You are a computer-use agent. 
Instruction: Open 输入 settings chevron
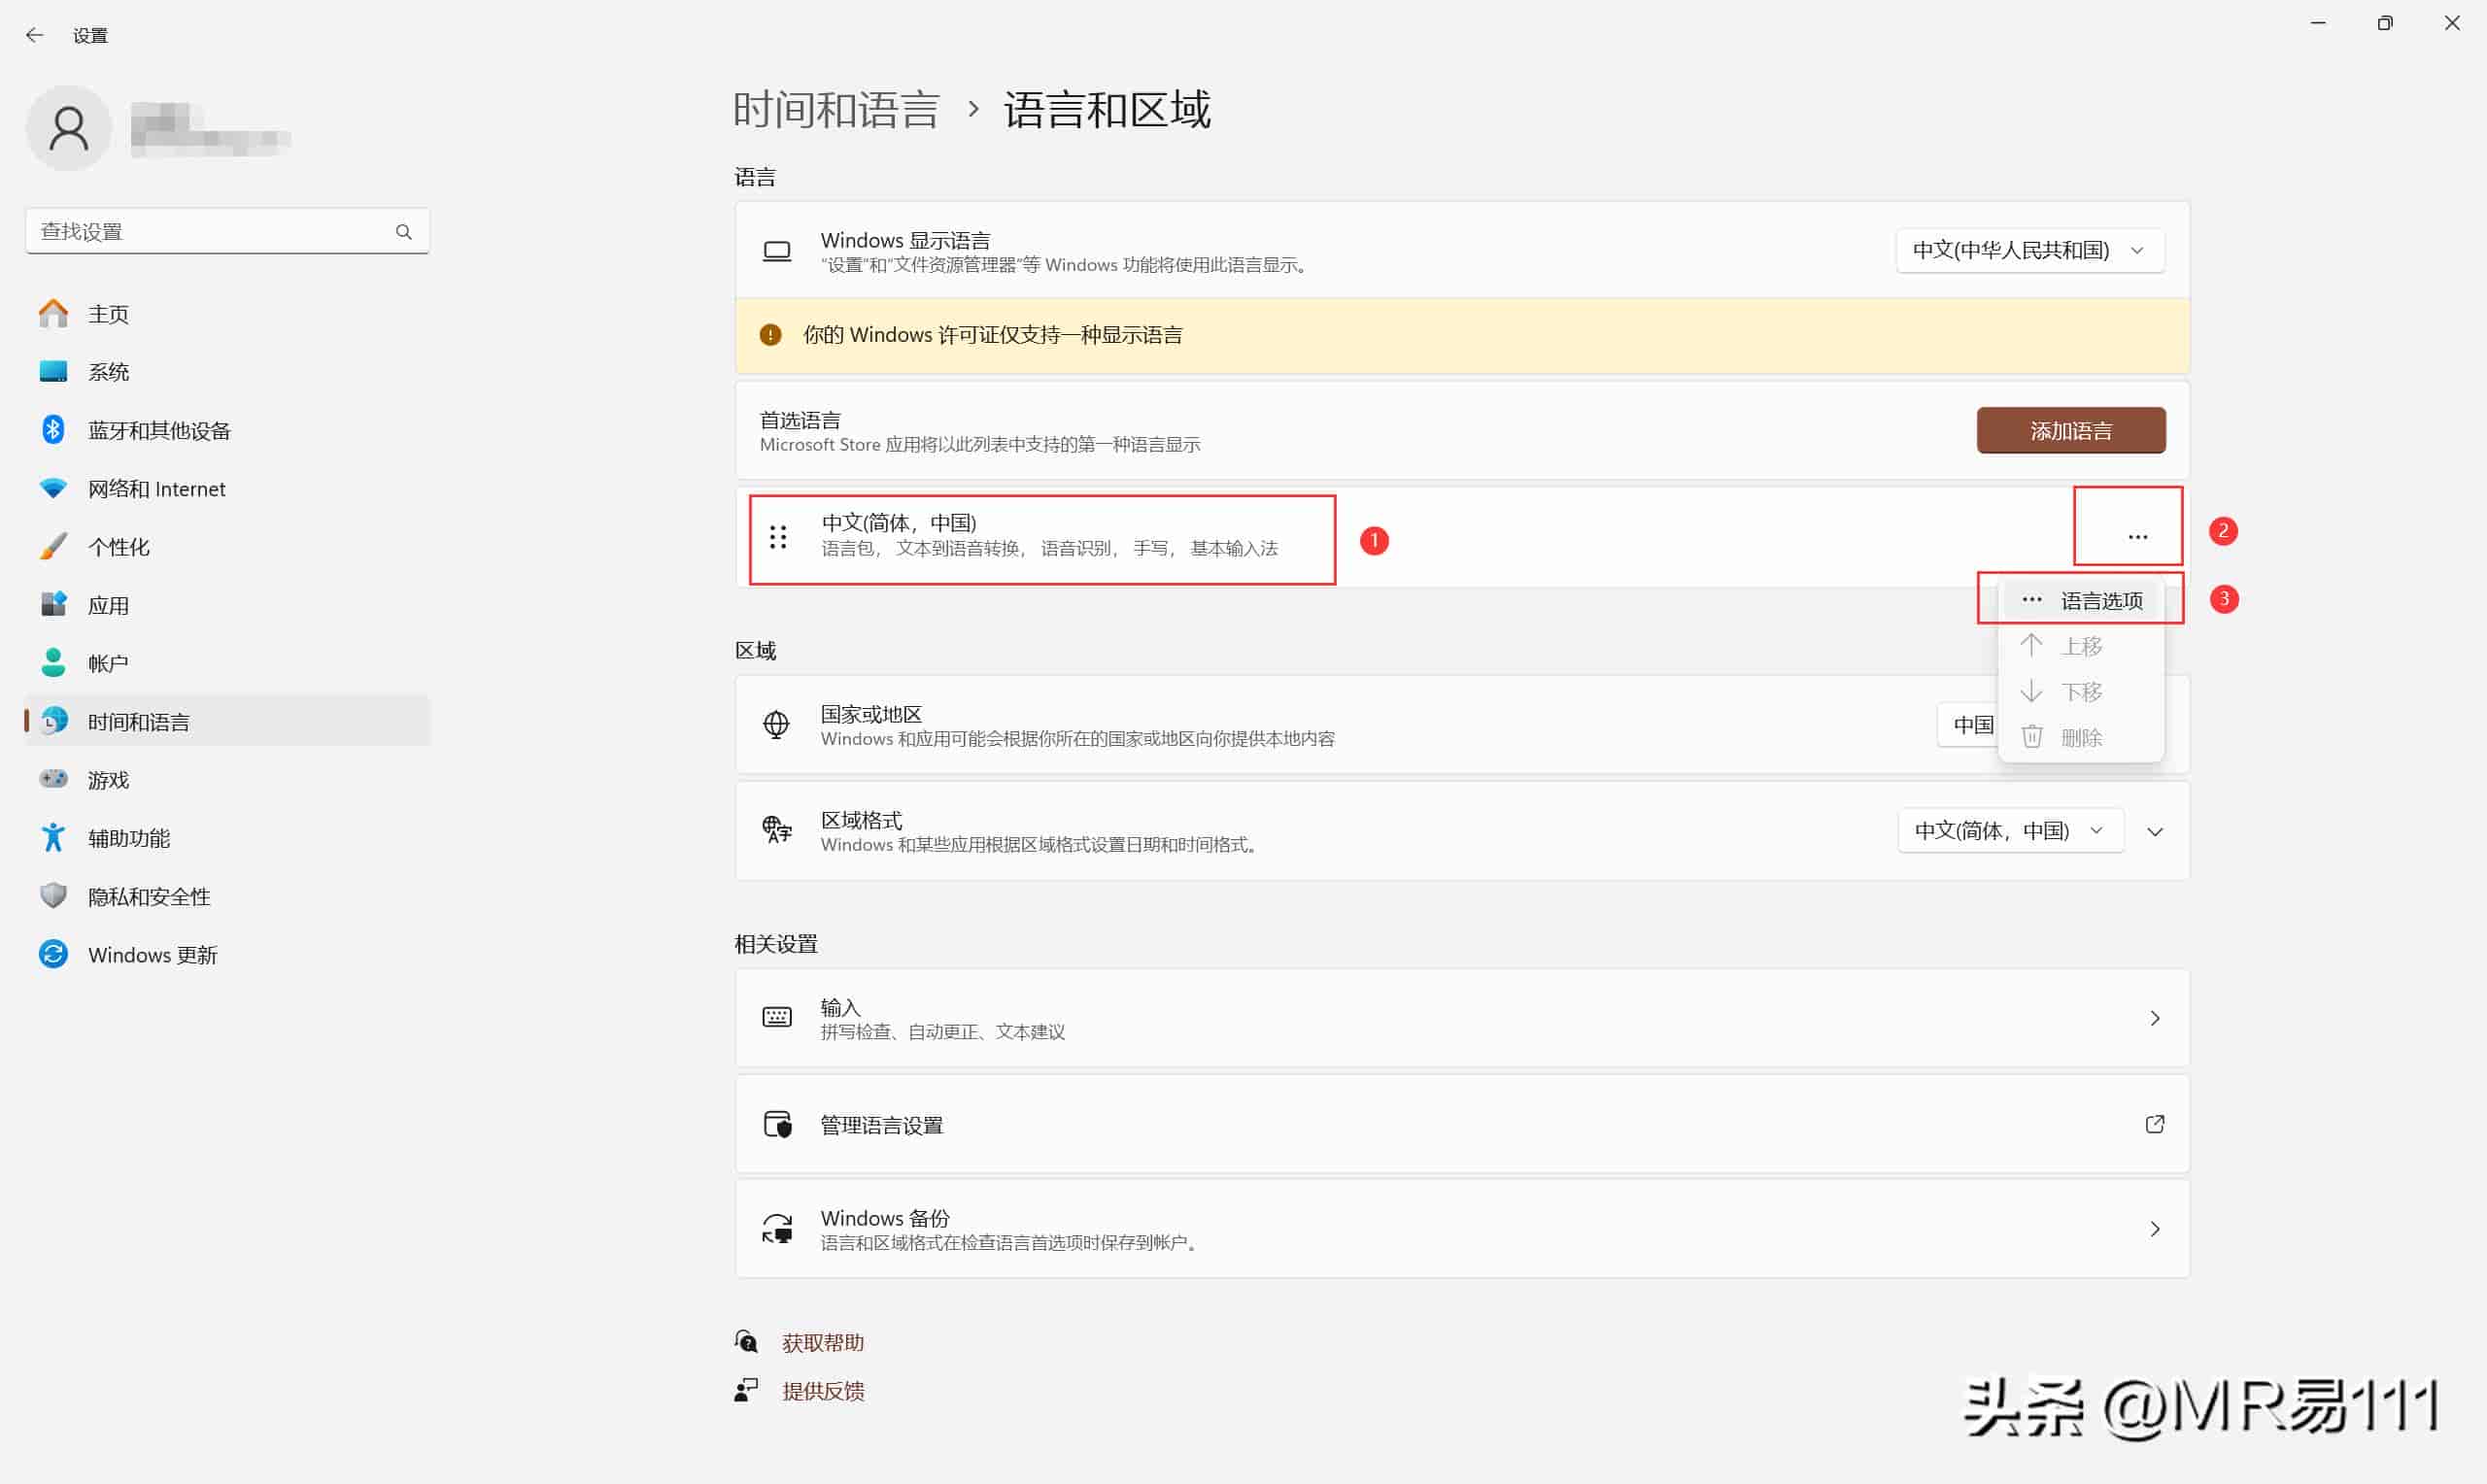pyautogui.click(x=2155, y=1018)
